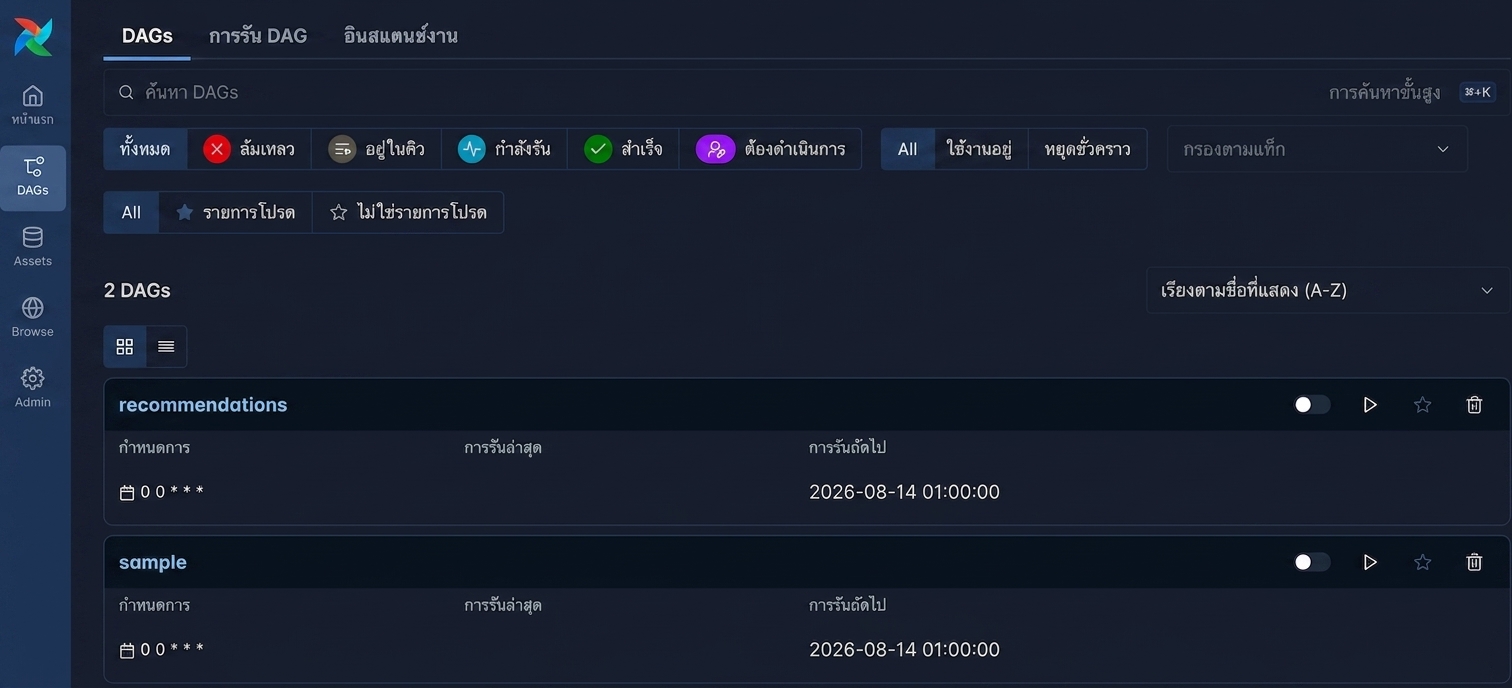Open the Admin sidebar menu

point(33,388)
